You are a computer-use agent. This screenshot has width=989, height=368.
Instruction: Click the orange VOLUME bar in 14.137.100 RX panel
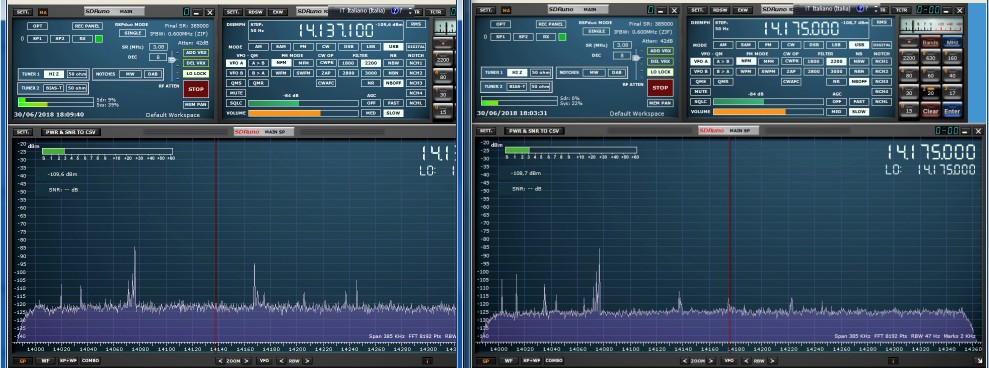(x=284, y=113)
